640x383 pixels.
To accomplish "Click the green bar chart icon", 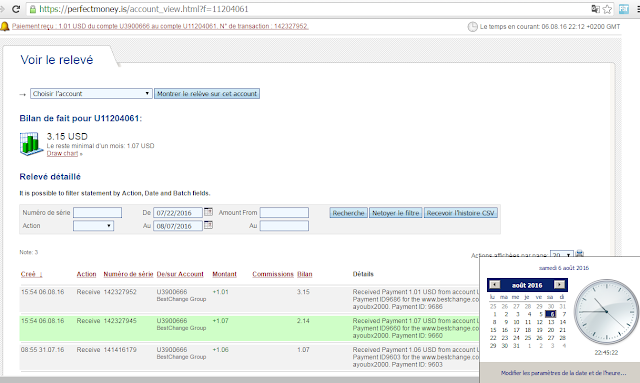I will click(x=31, y=143).
